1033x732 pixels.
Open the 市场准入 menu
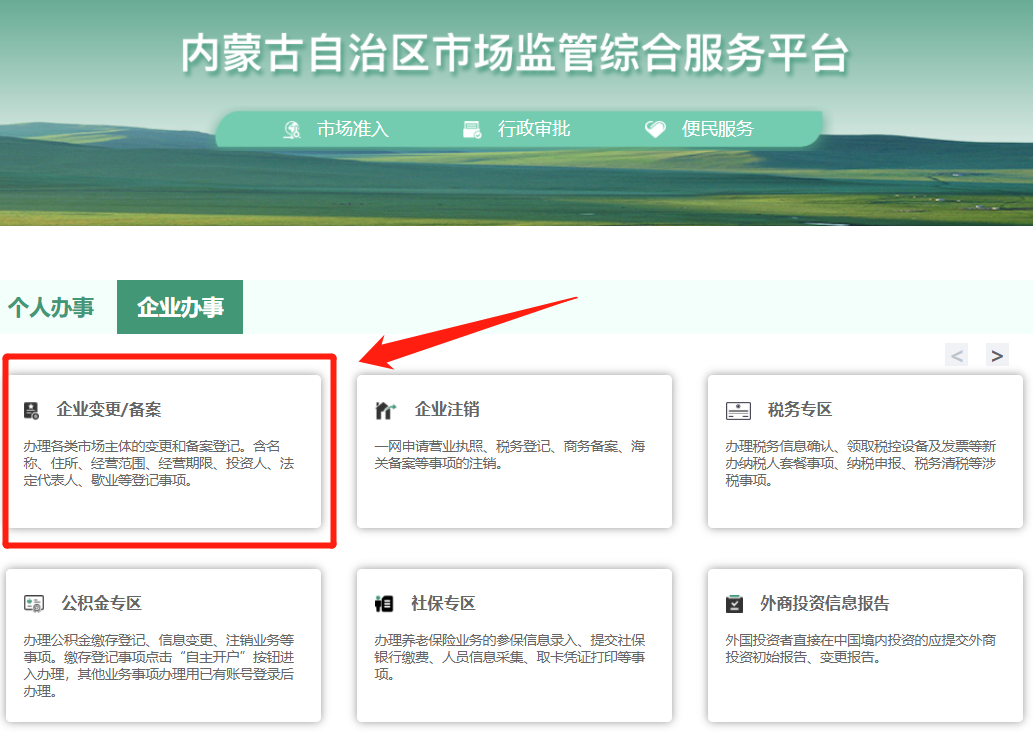(352, 129)
